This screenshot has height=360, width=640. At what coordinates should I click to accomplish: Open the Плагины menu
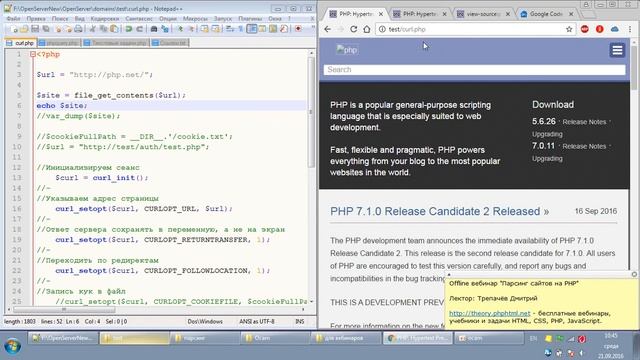click(250, 19)
